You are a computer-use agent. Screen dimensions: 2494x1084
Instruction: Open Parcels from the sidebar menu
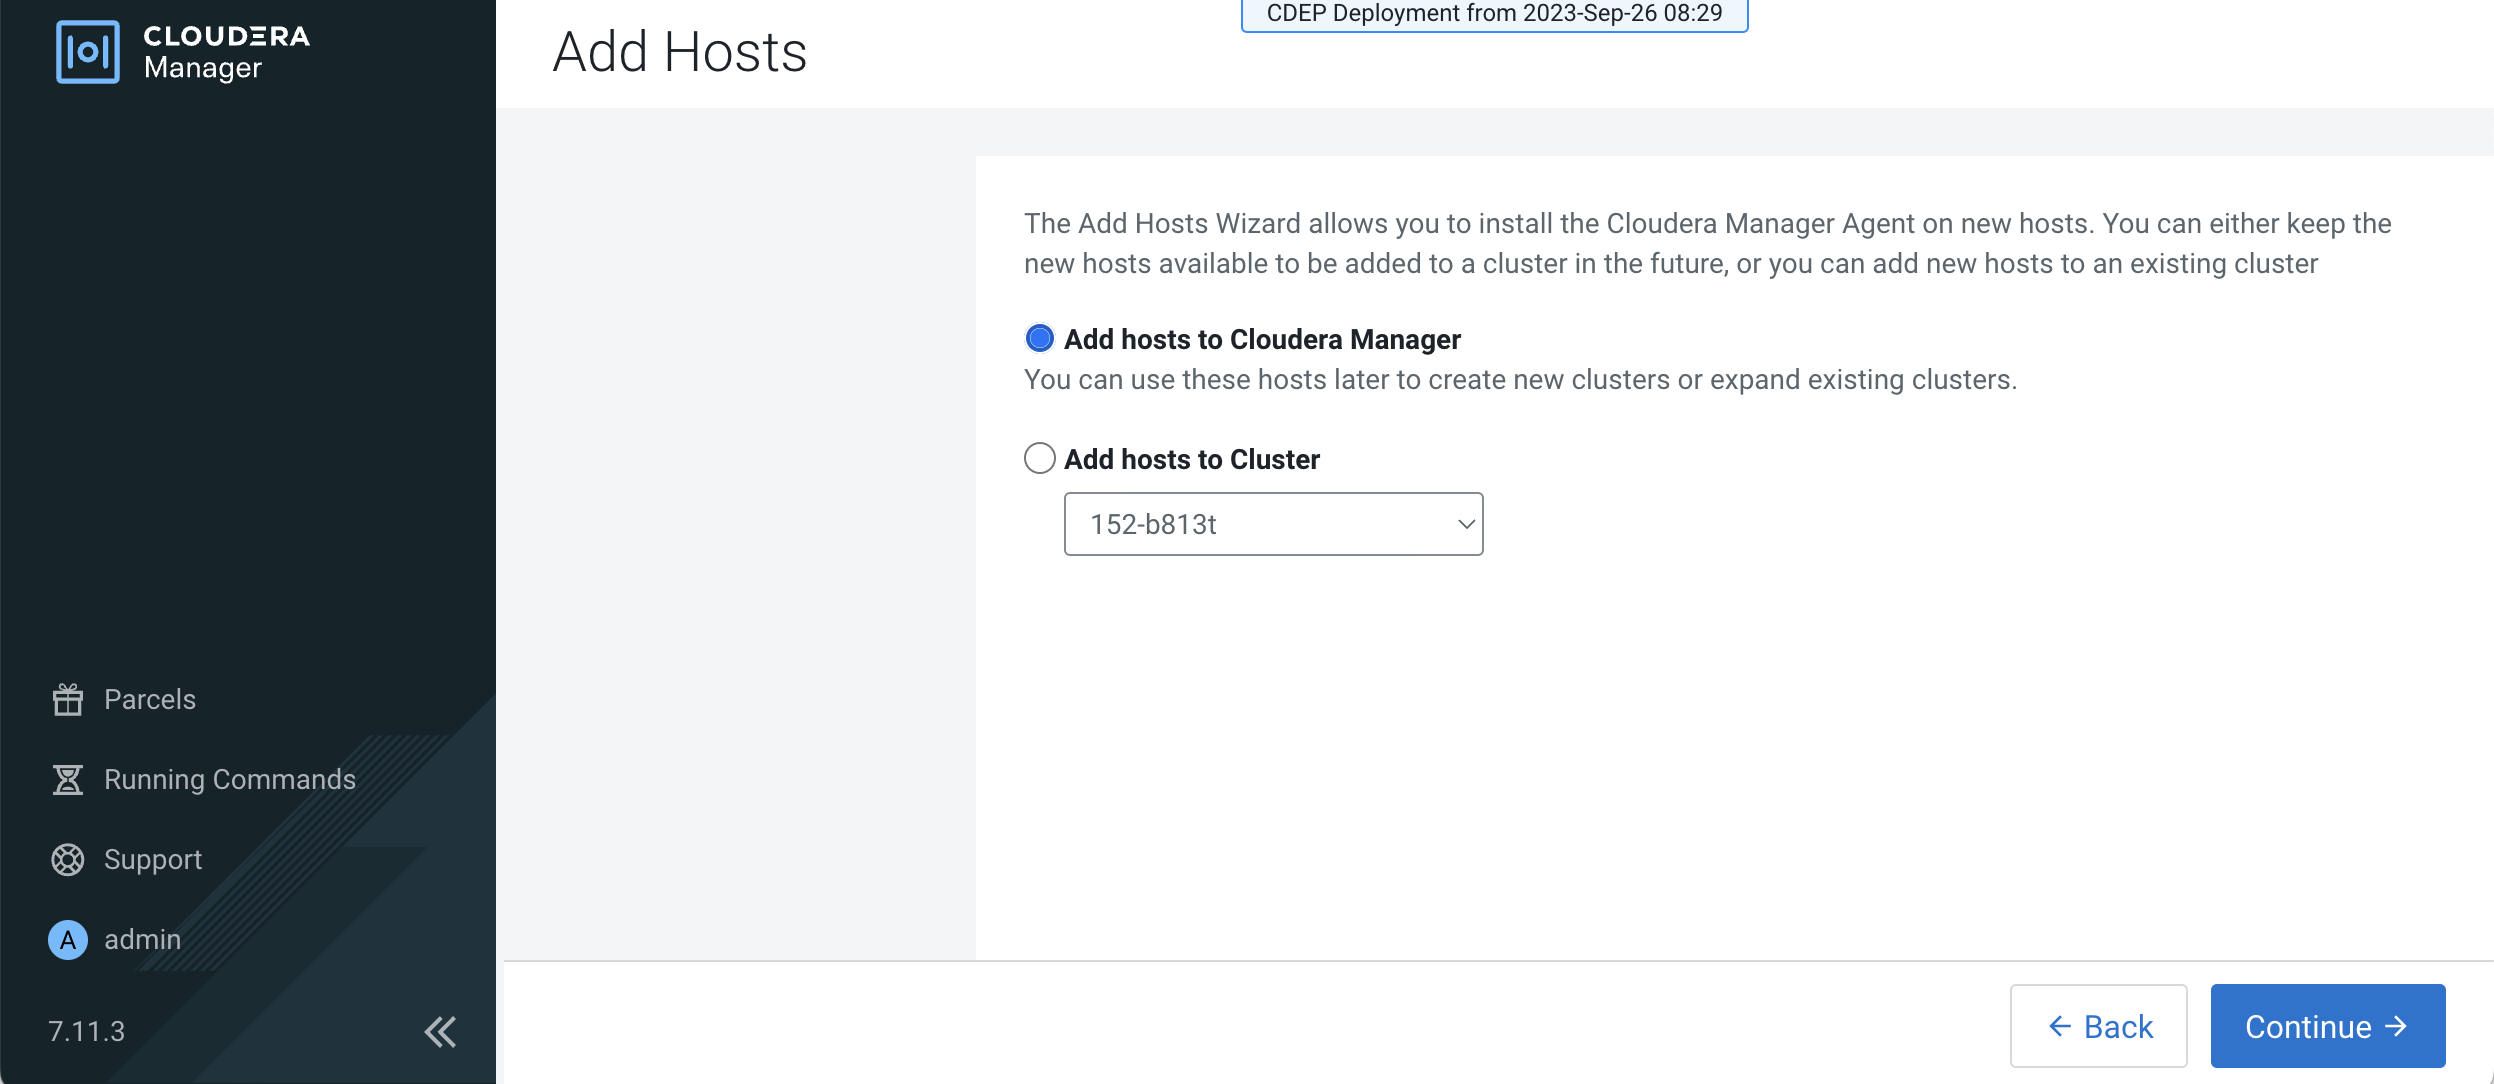pos(150,700)
